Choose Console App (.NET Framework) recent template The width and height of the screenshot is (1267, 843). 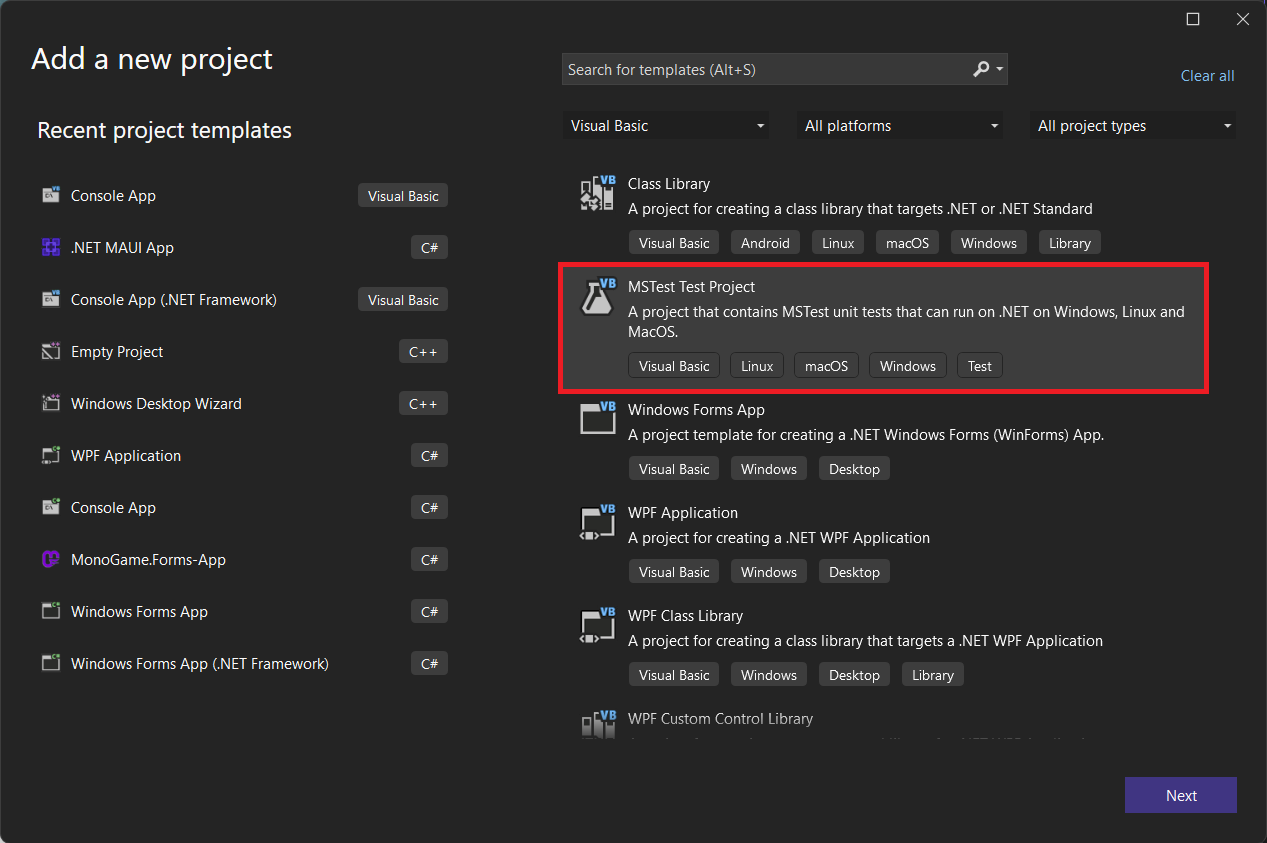[x=174, y=300]
